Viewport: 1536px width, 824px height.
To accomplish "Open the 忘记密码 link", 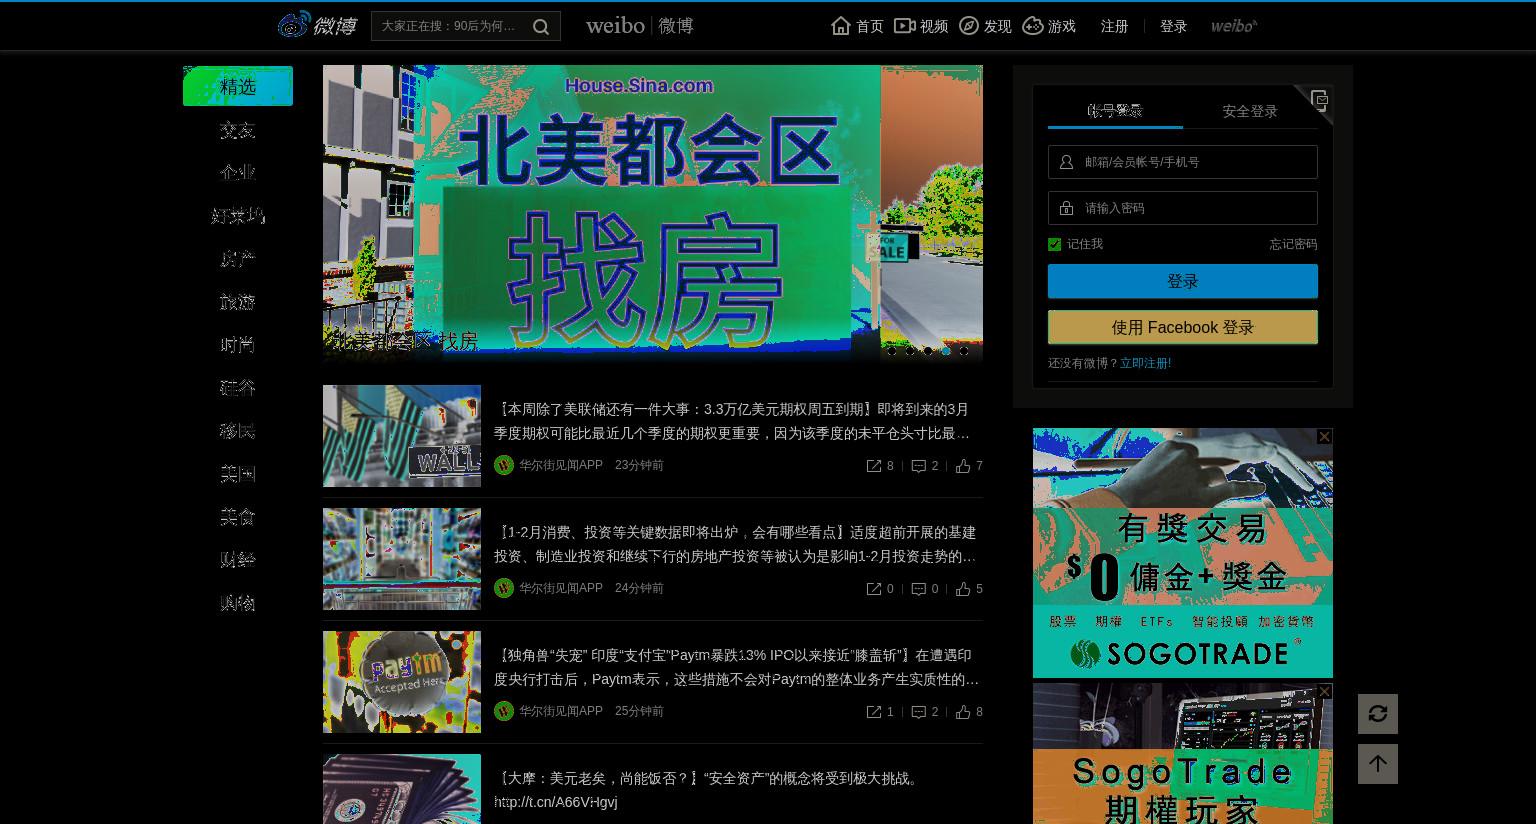I will pyautogui.click(x=1293, y=244).
